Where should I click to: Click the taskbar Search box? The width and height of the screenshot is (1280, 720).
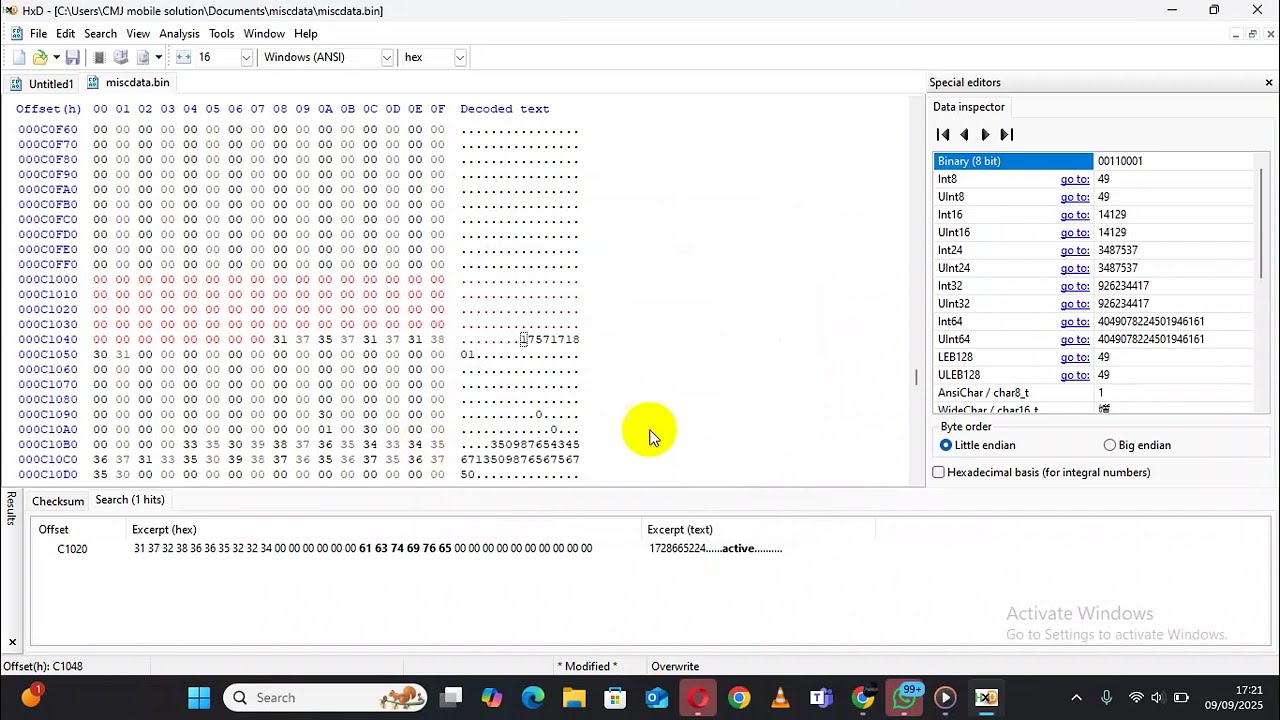click(x=326, y=698)
